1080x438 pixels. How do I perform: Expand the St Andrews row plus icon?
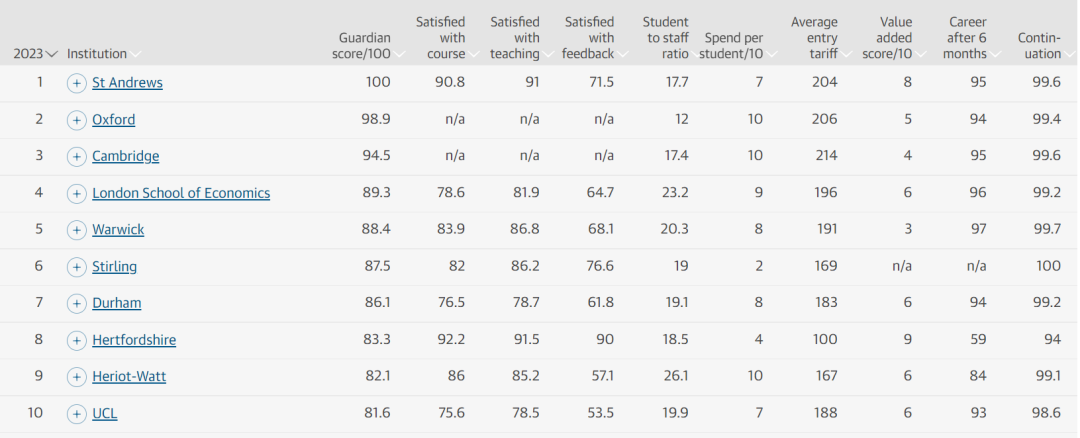77,83
